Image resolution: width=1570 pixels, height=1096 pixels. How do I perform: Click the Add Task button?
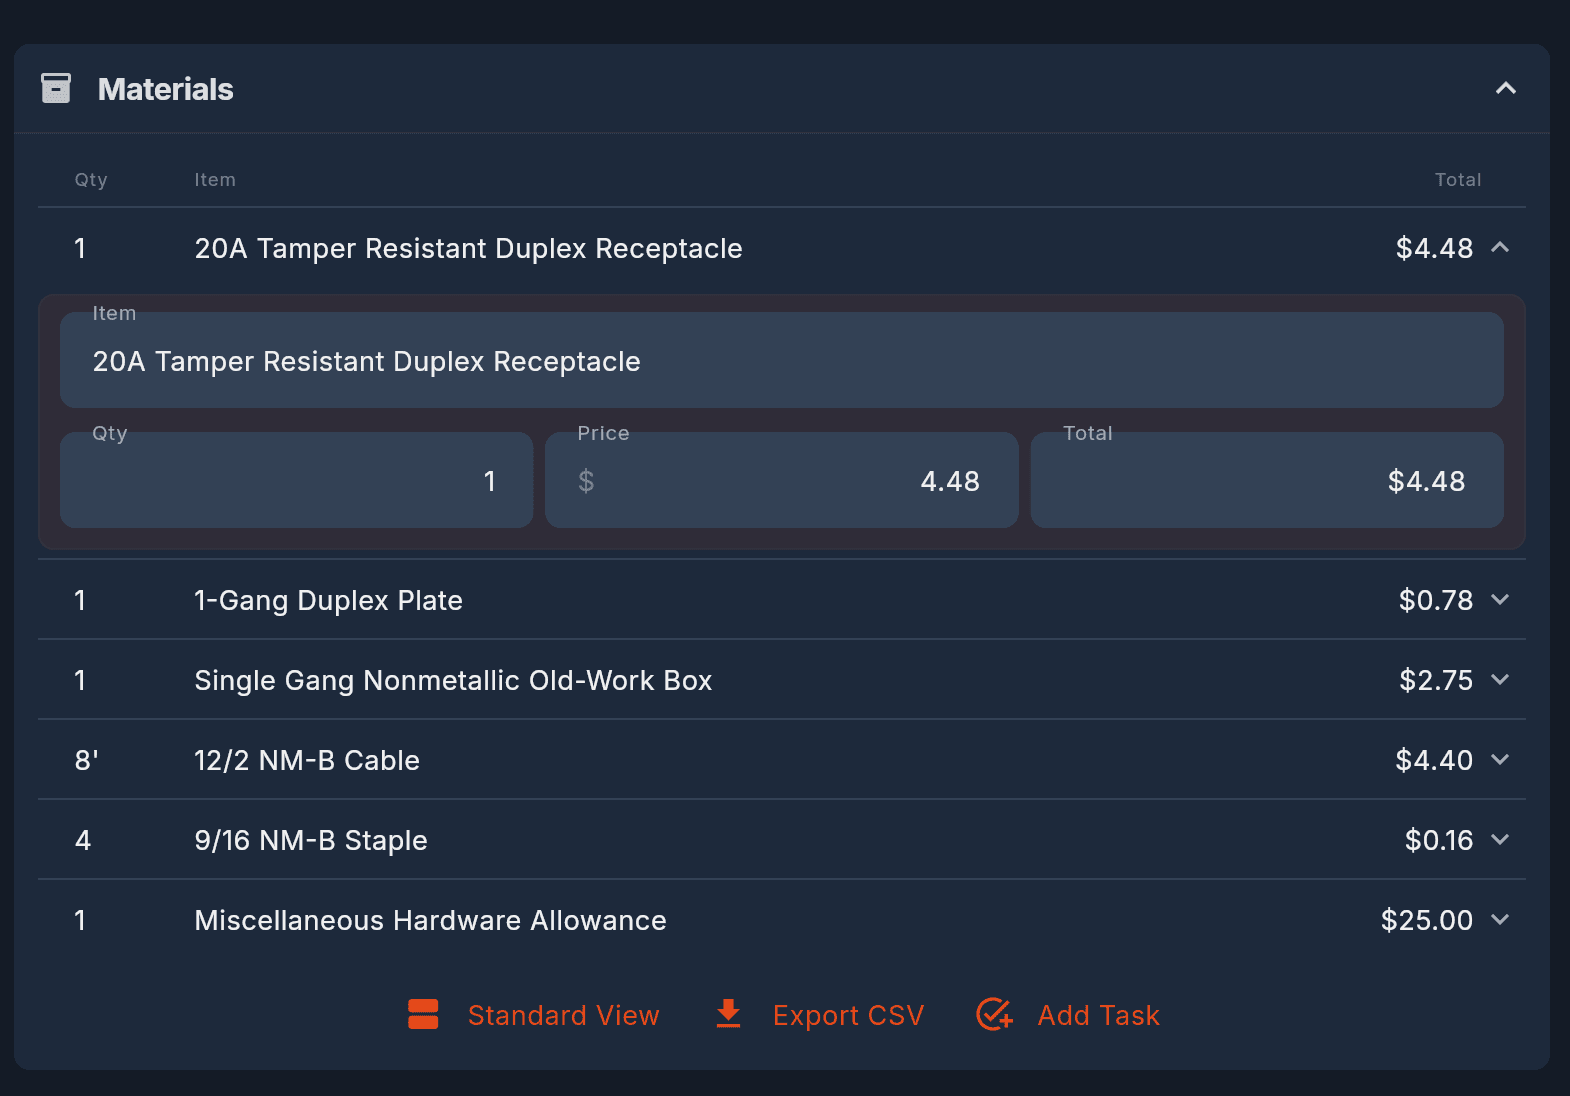(x=1068, y=1015)
